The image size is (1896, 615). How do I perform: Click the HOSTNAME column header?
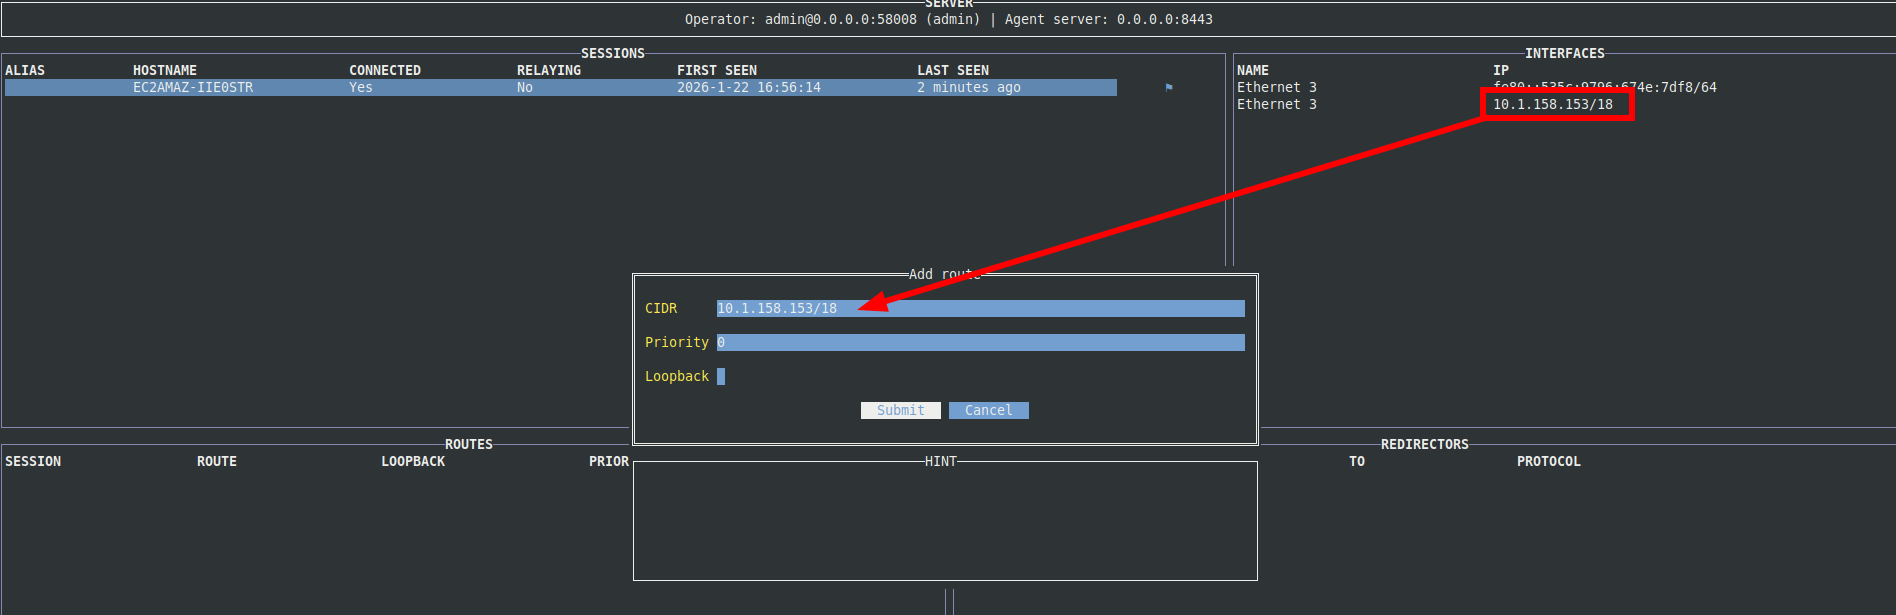(165, 71)
